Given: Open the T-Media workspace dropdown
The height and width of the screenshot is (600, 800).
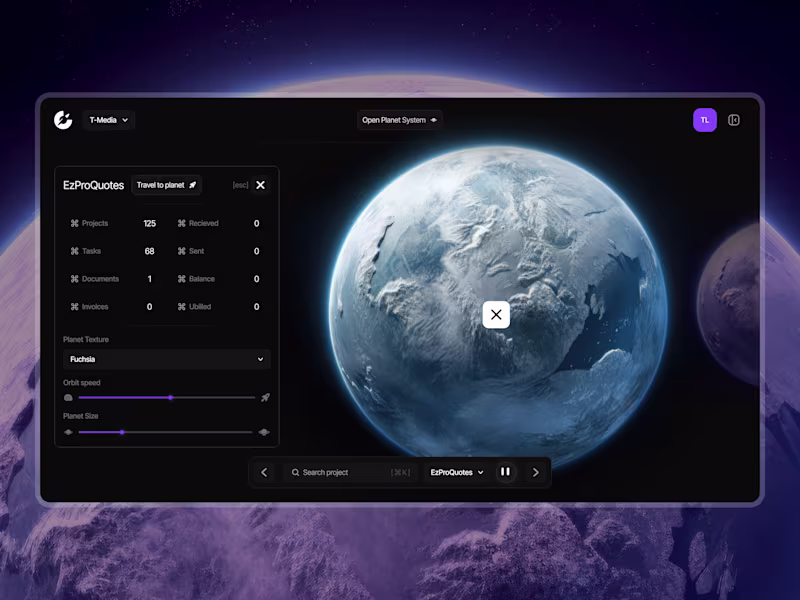Looking at the screenshot, I should [109, 120].
